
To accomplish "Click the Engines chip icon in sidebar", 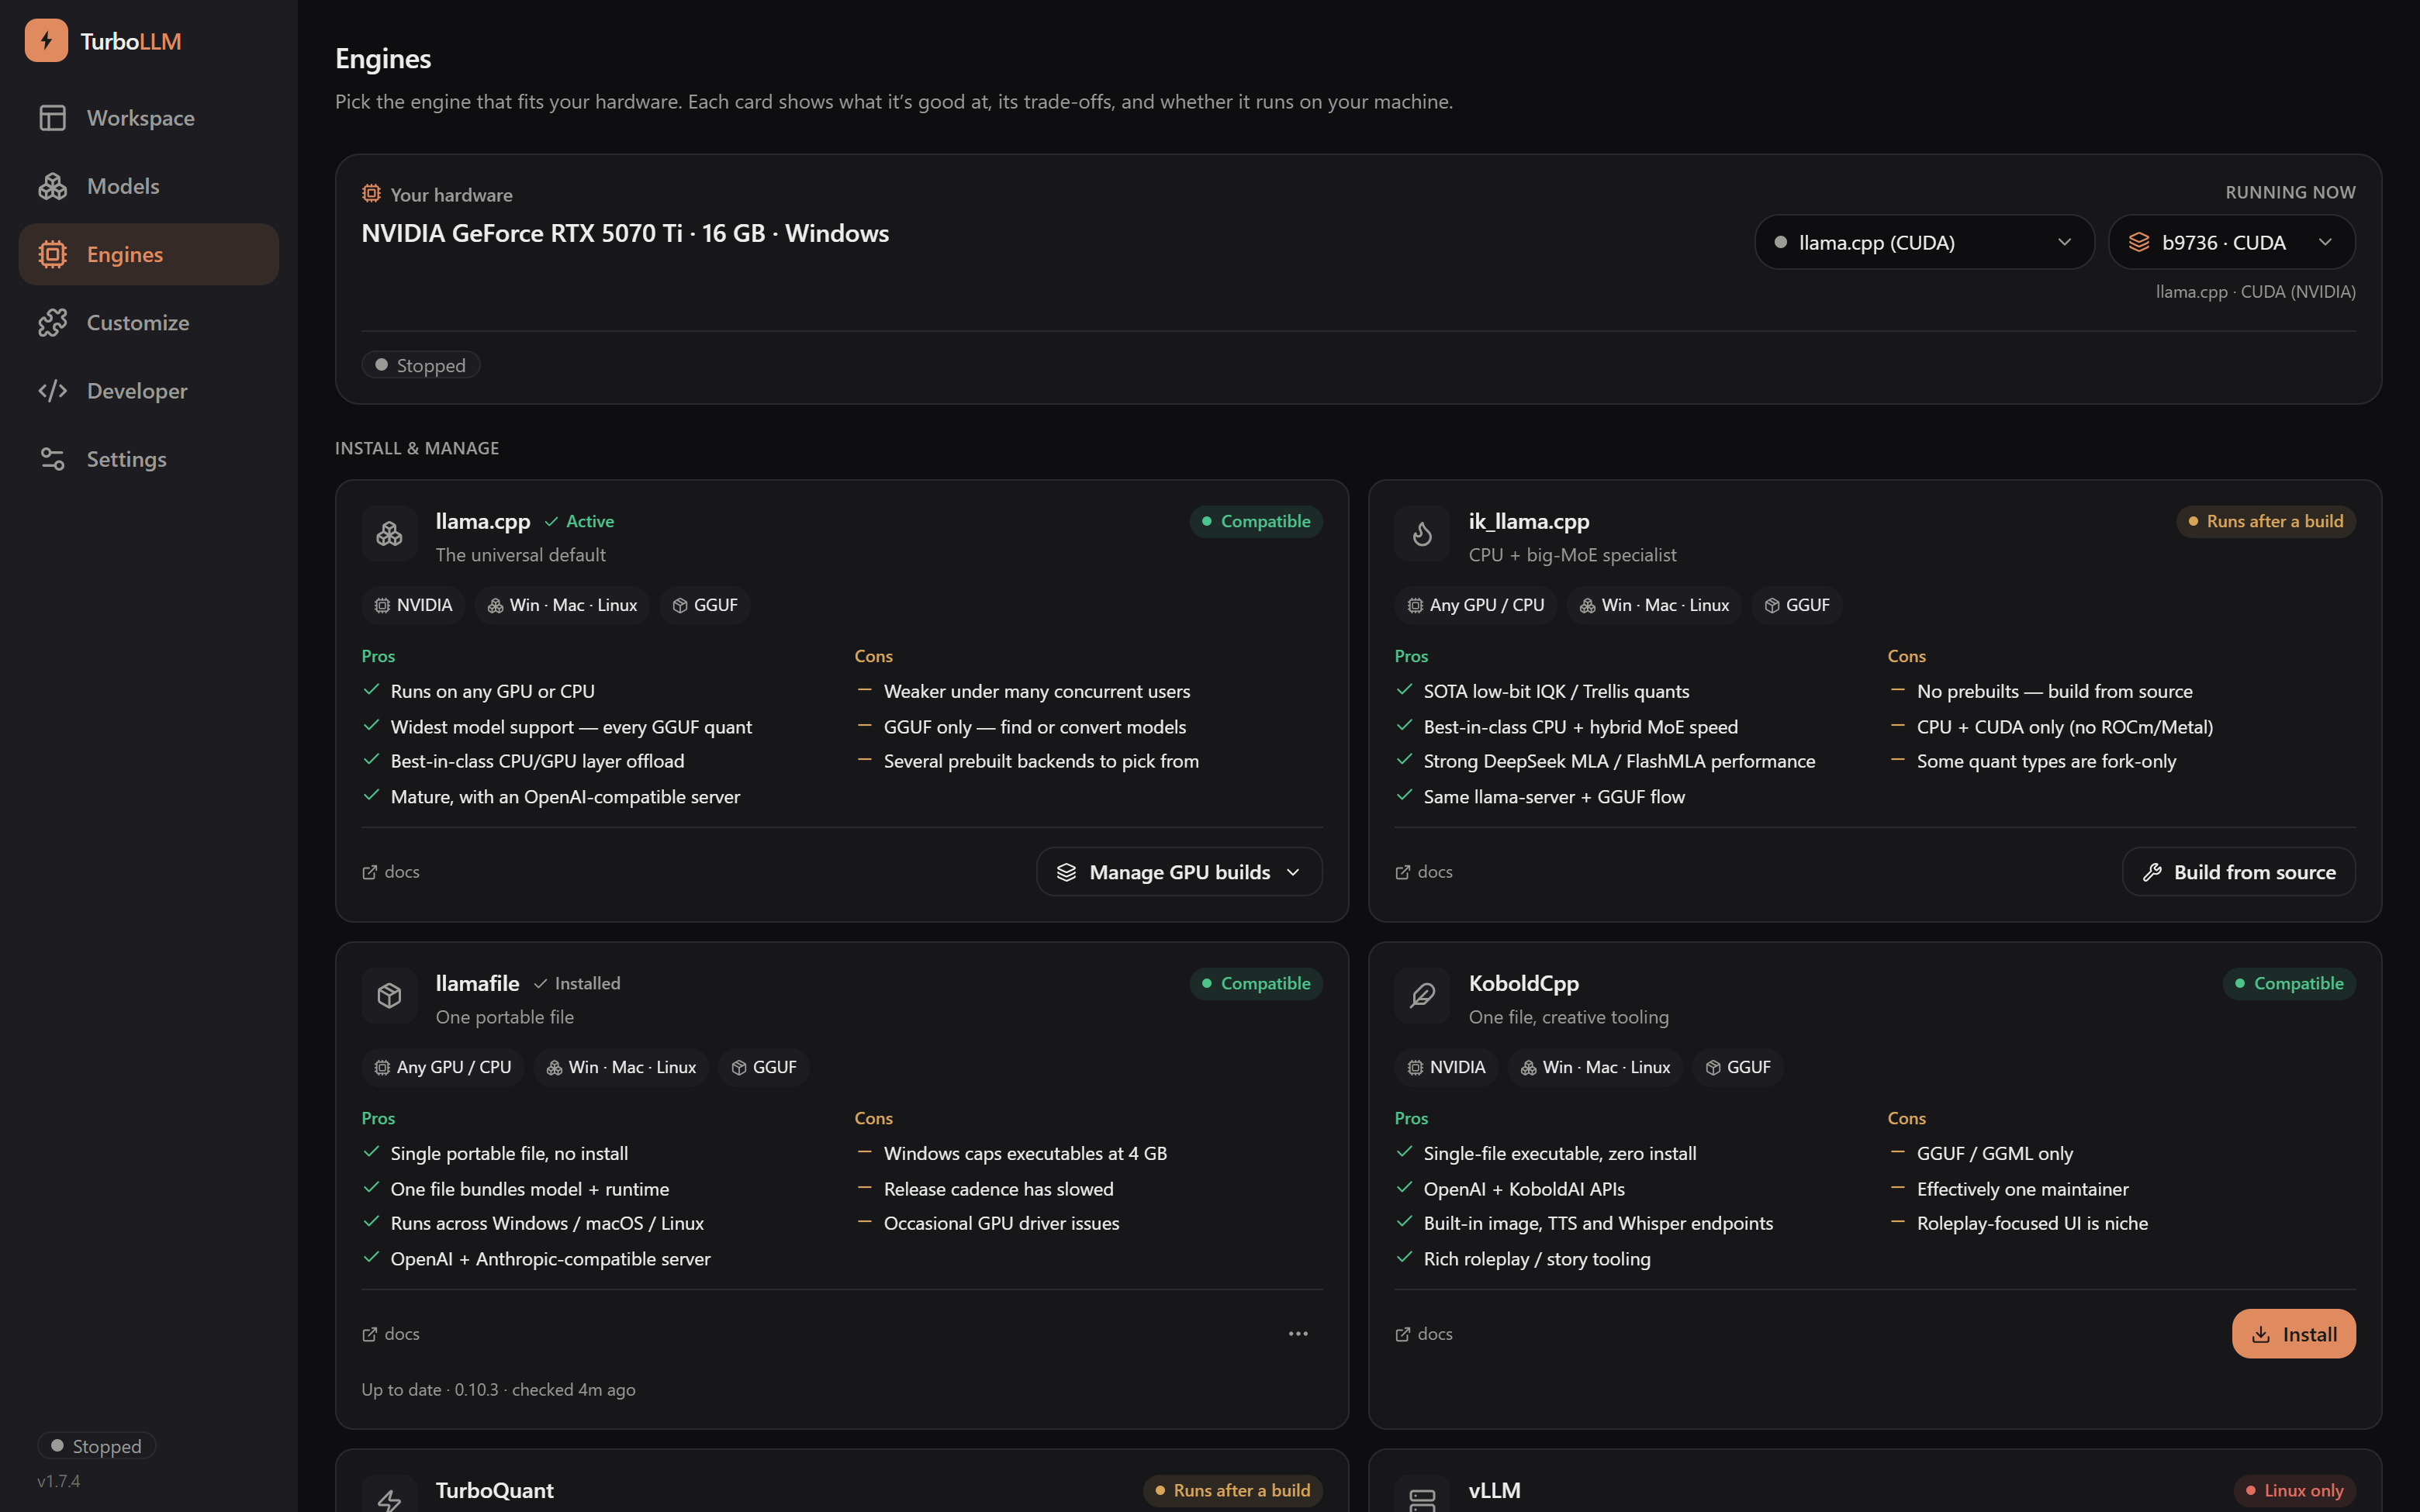I will click(53, 254).
